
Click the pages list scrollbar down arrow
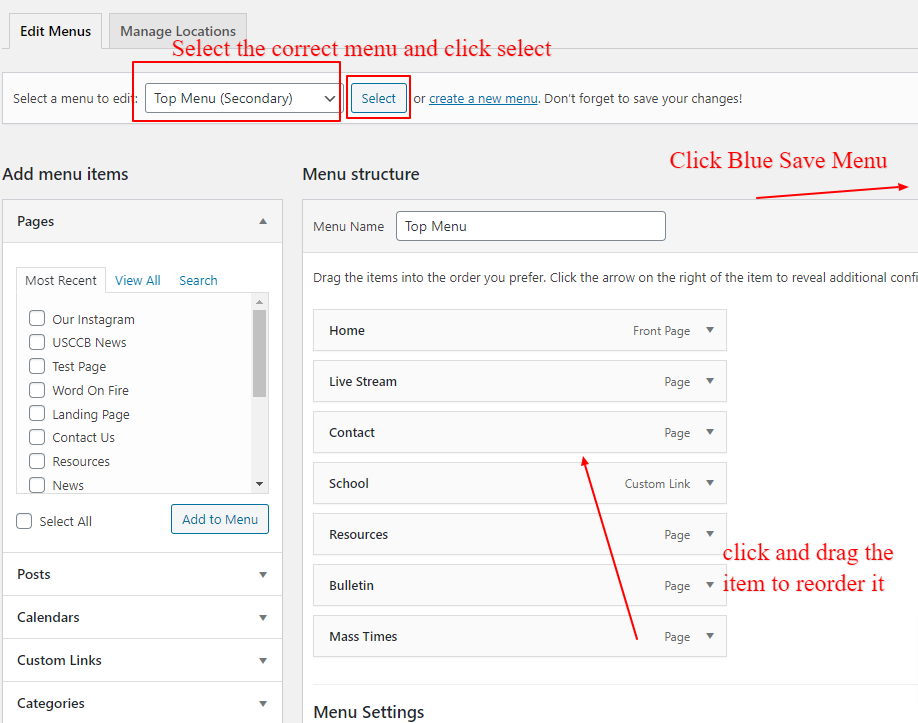coord(260,484)
